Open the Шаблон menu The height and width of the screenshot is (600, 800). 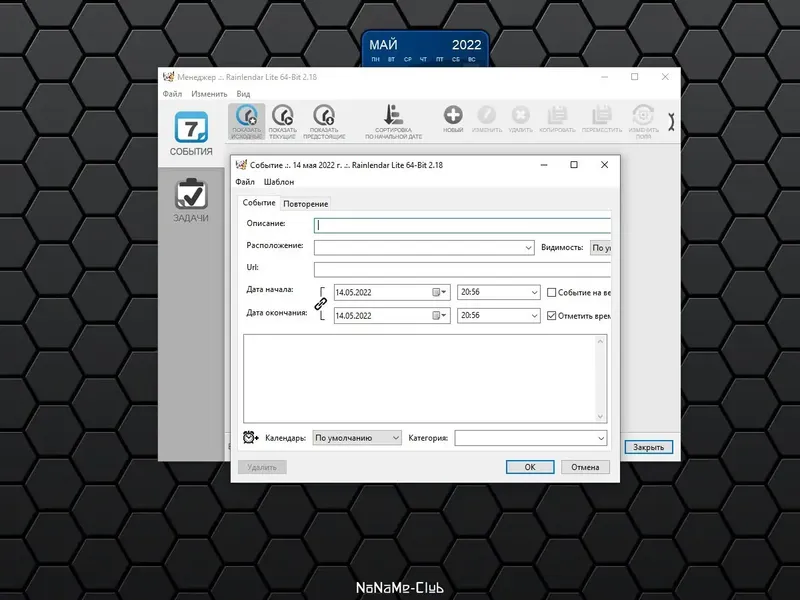click(279, 182)
